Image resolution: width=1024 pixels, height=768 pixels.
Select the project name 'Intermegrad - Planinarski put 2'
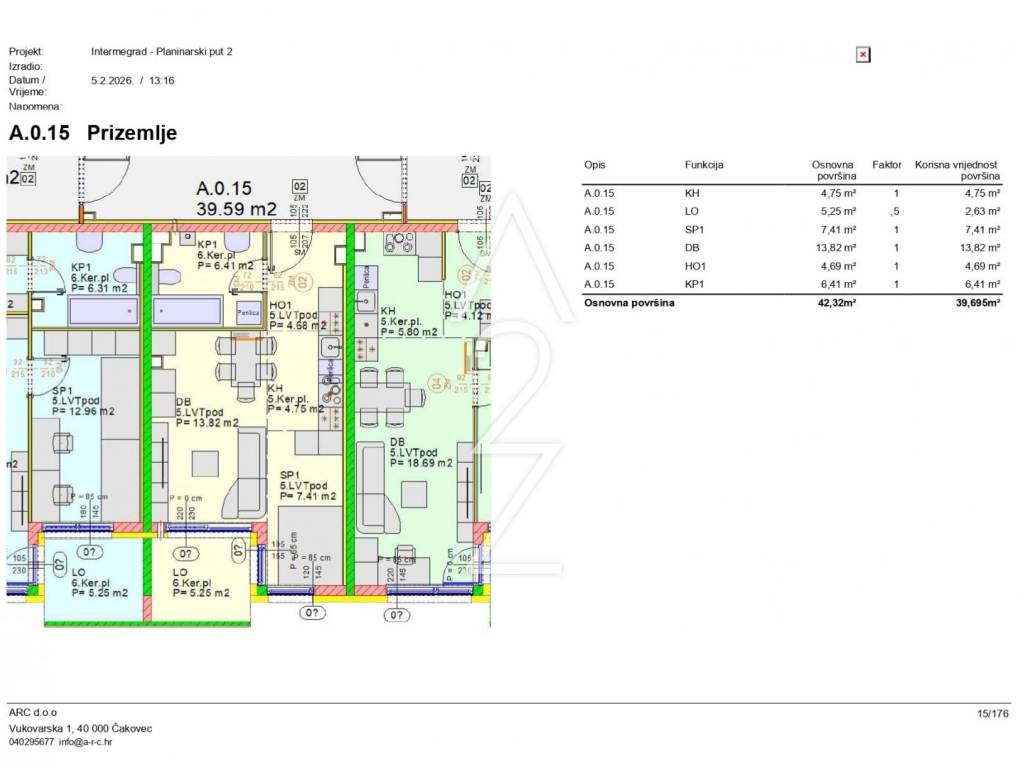point(161,51)
